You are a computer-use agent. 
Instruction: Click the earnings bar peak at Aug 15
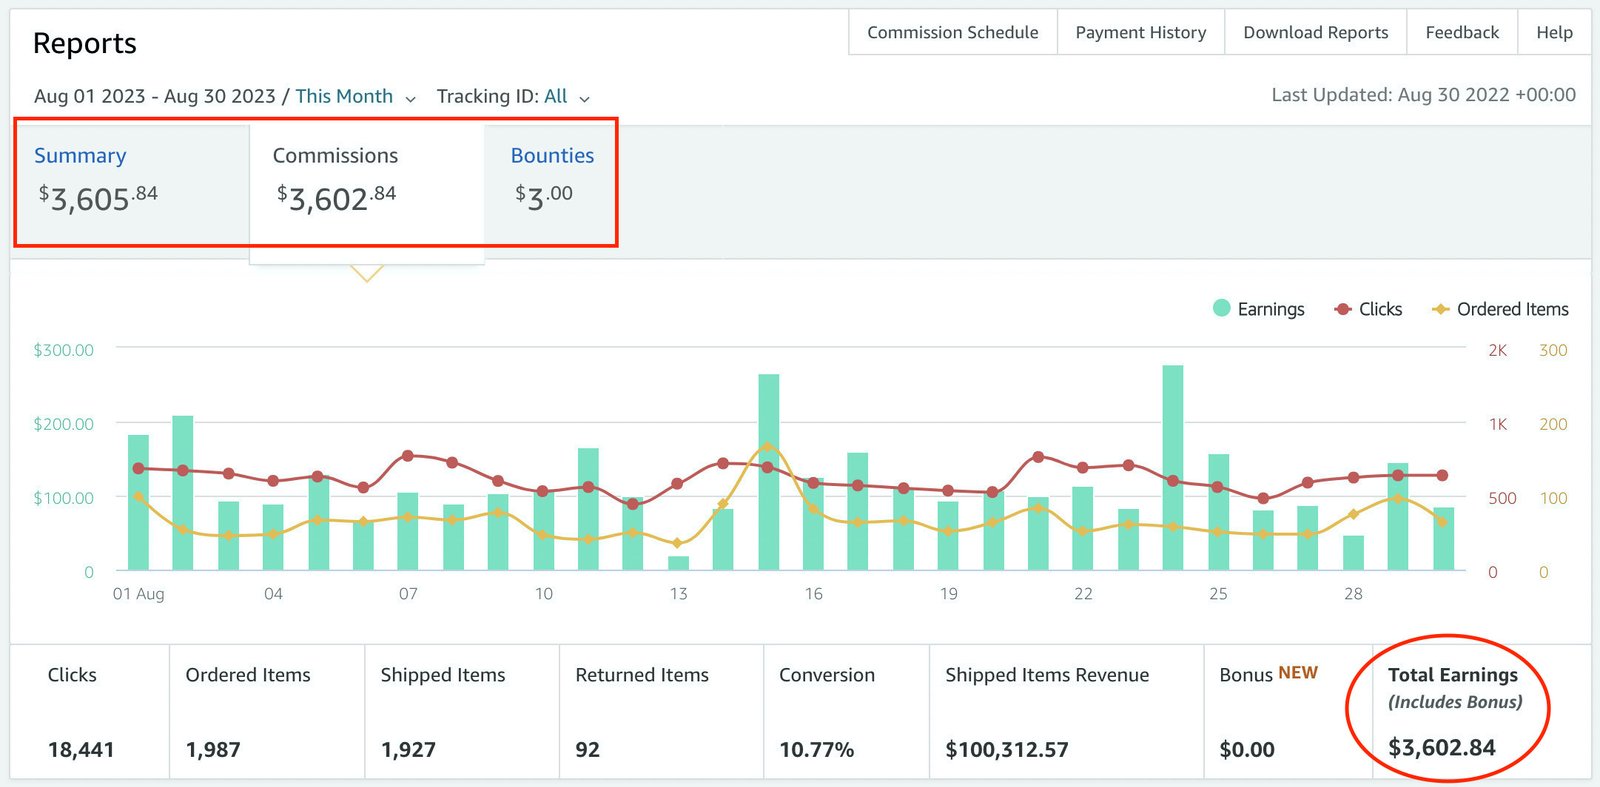(768, 472)
